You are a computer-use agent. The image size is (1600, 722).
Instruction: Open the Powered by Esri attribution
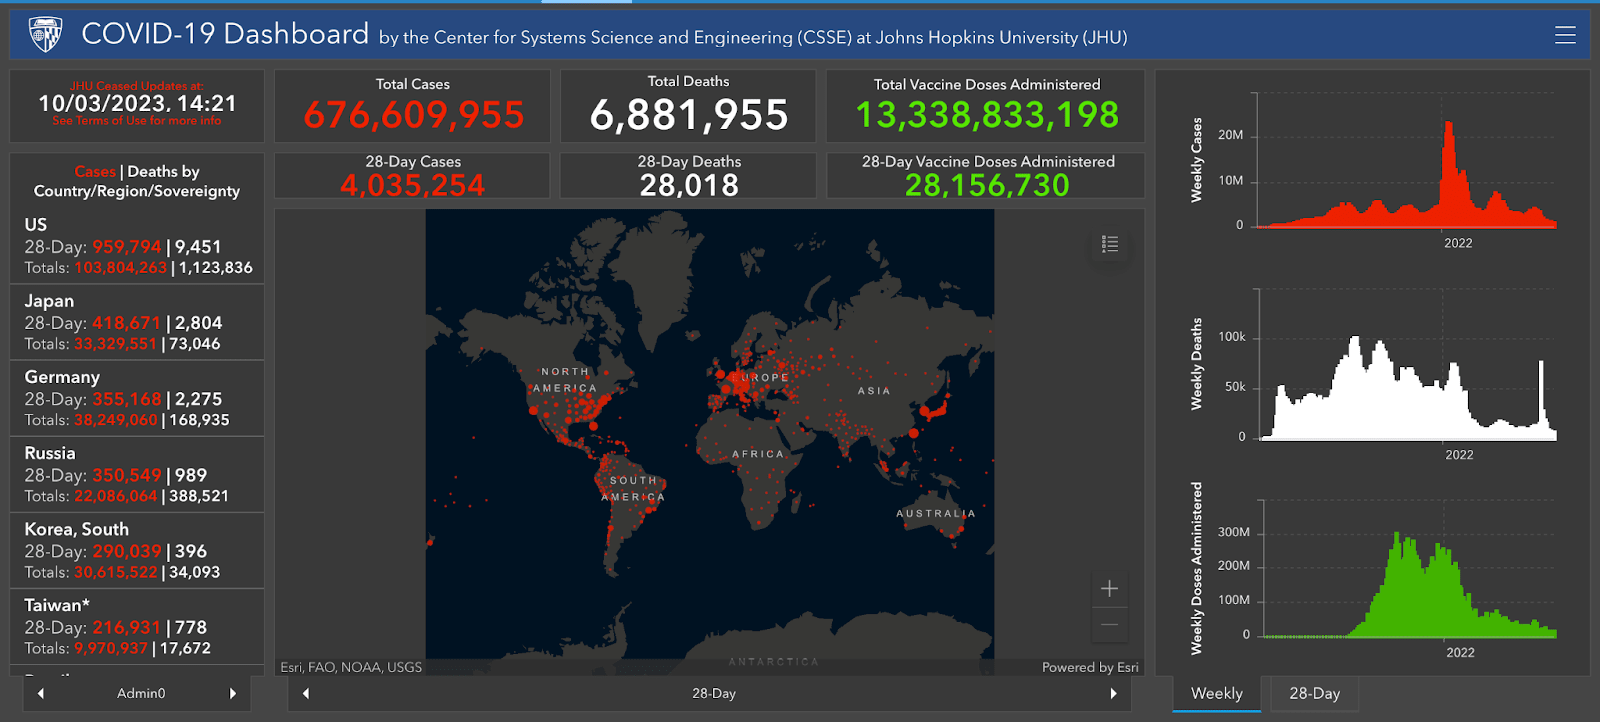pyautogui.click(x=1090, y=667)
